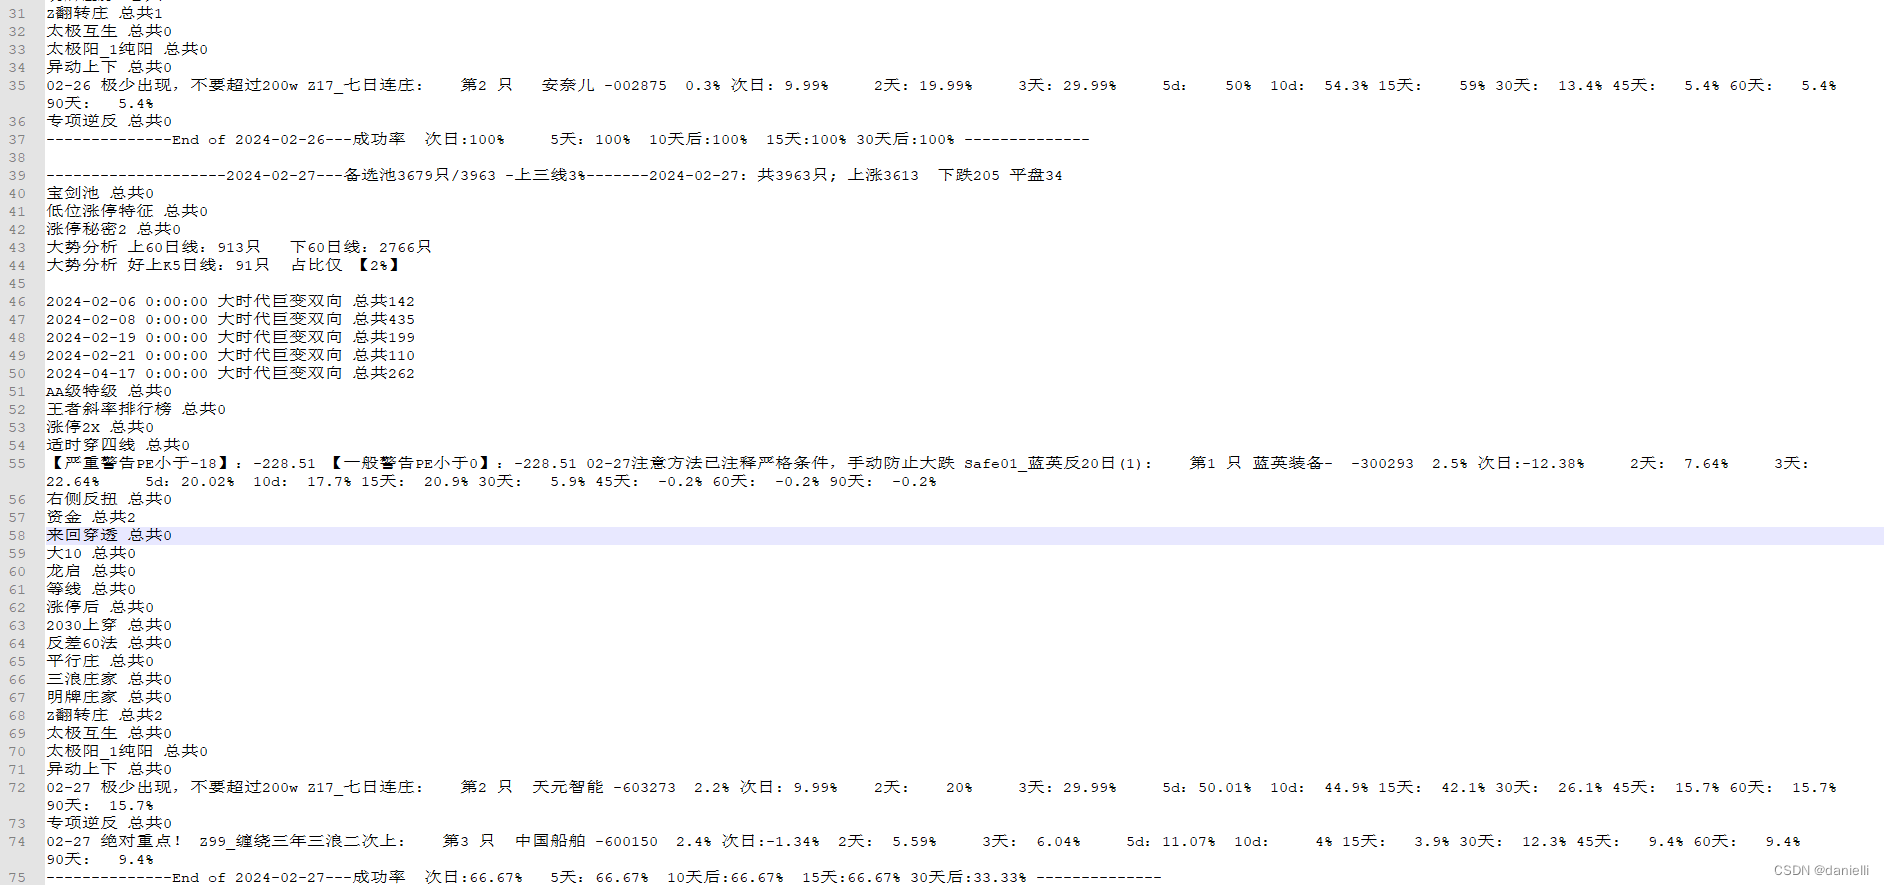This screenshot has width=1884, height=885.
Task: Click the line '等线 总共0'
Action: (91, 589)
